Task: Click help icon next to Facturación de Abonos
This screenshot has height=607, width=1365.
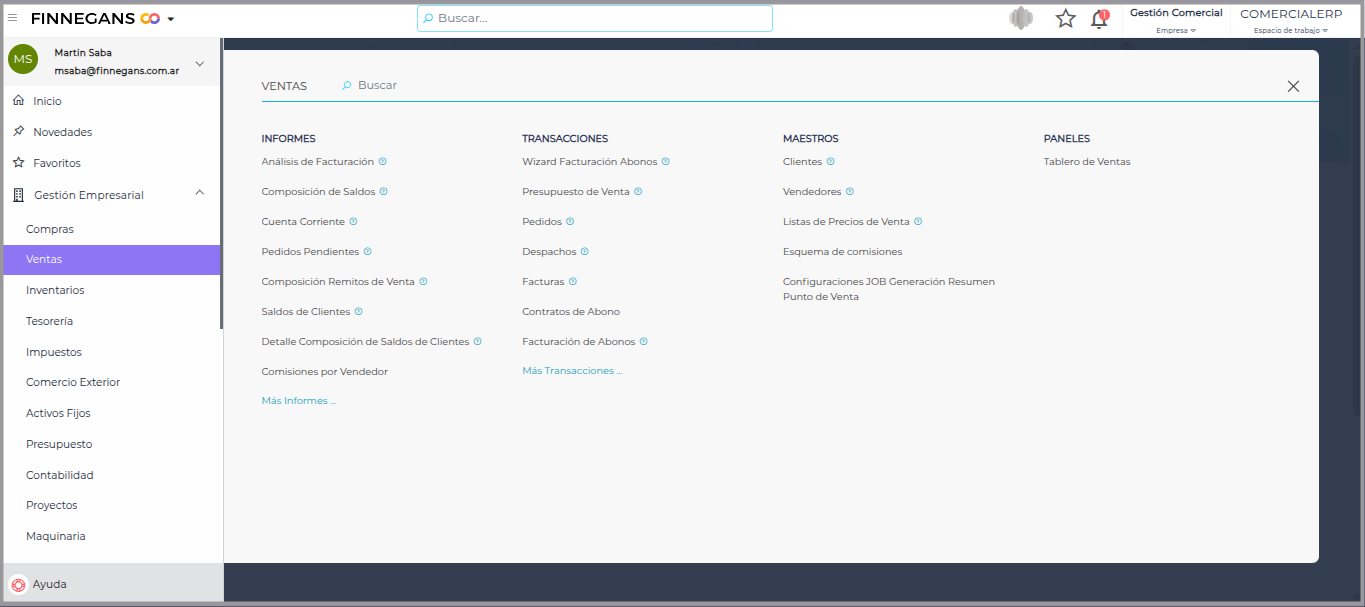Action: pyautogui.click(x=644, y=341)
